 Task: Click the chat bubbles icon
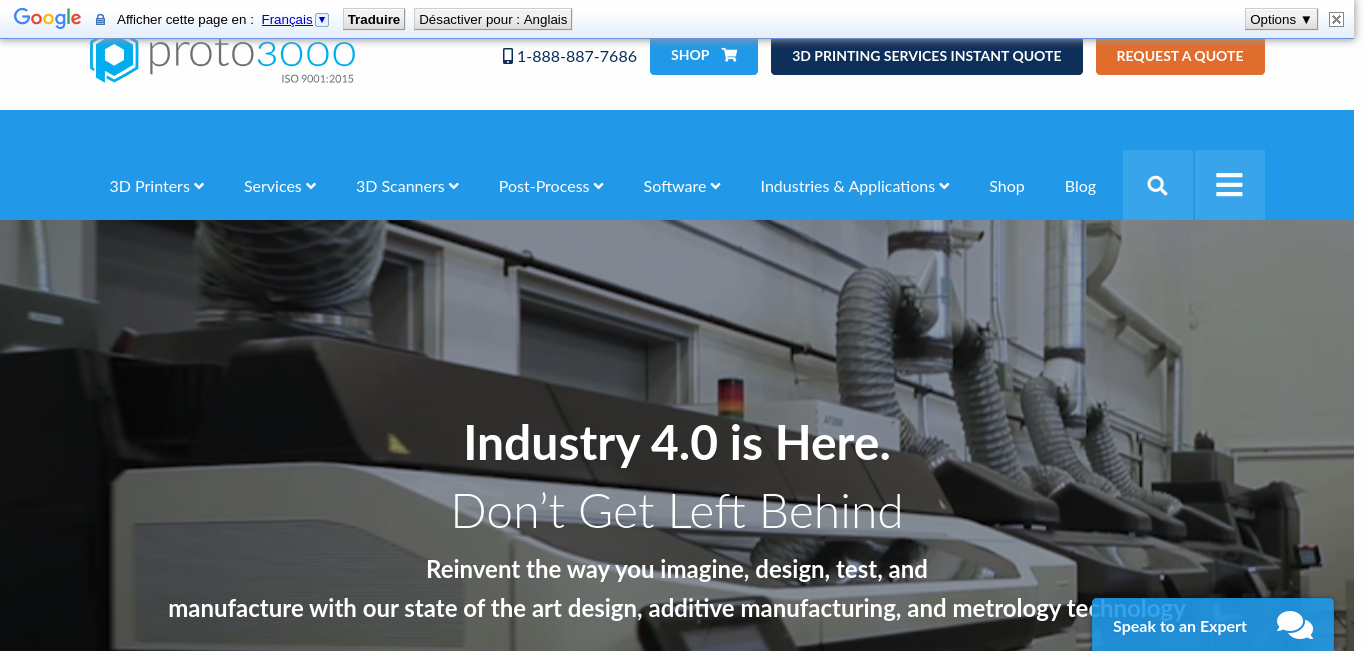(1295, 626)
